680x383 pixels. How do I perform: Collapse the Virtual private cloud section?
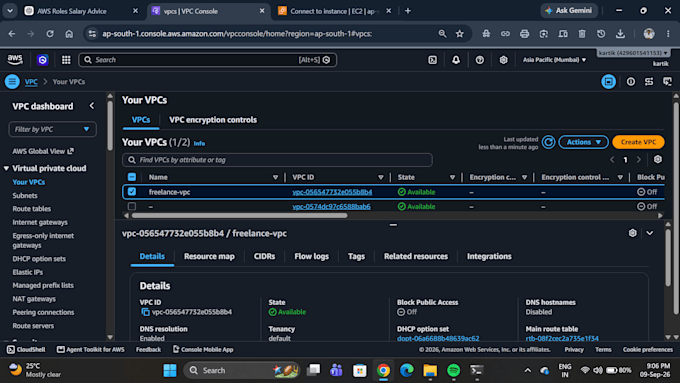click(x=7, y=168)
